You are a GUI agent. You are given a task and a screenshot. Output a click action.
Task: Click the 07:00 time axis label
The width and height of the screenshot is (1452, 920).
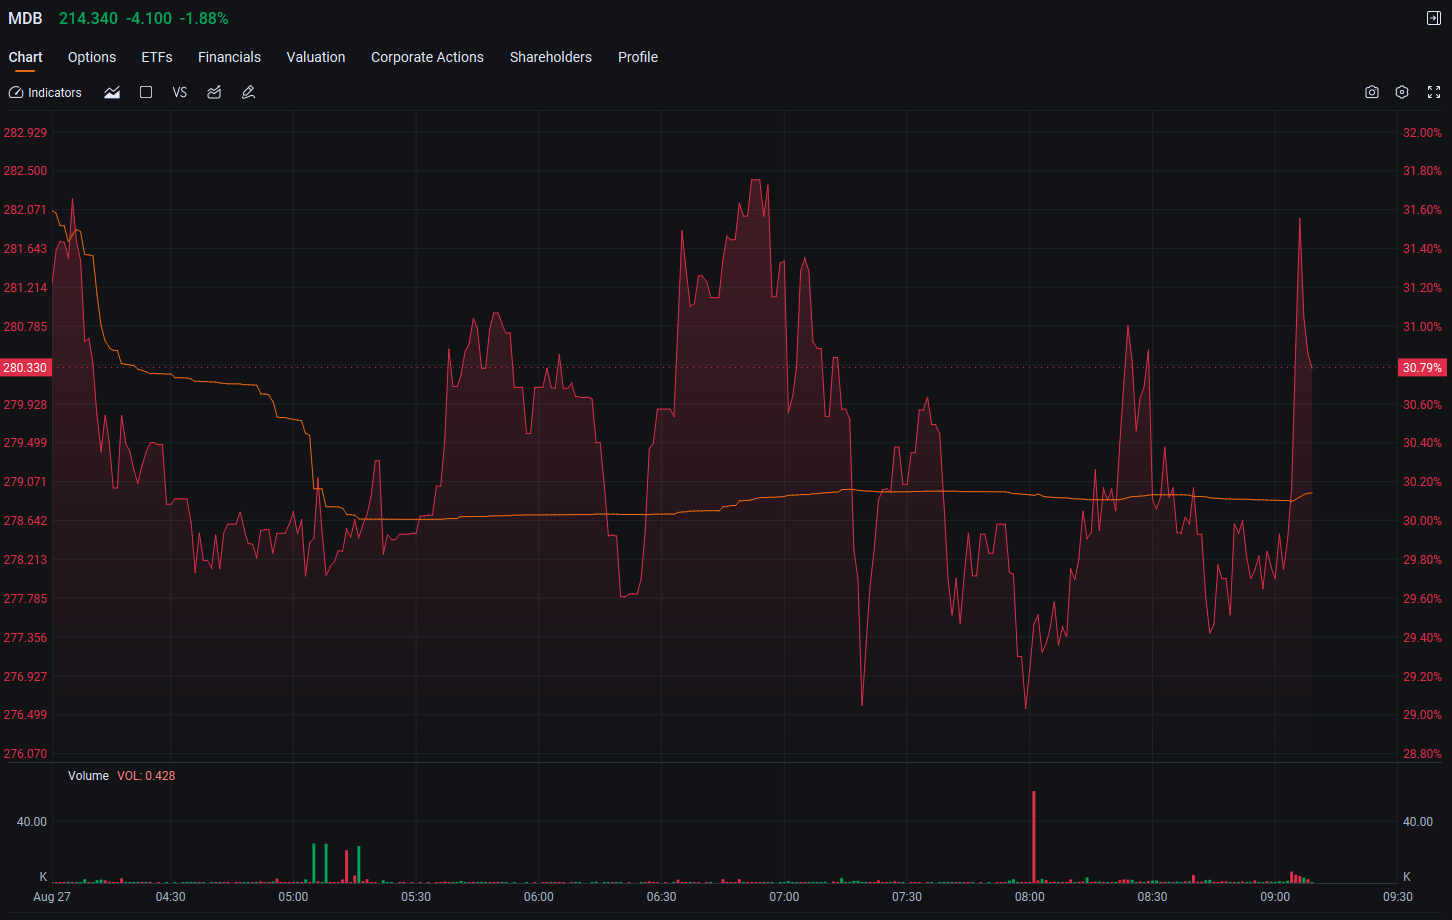tap(784, 897)
